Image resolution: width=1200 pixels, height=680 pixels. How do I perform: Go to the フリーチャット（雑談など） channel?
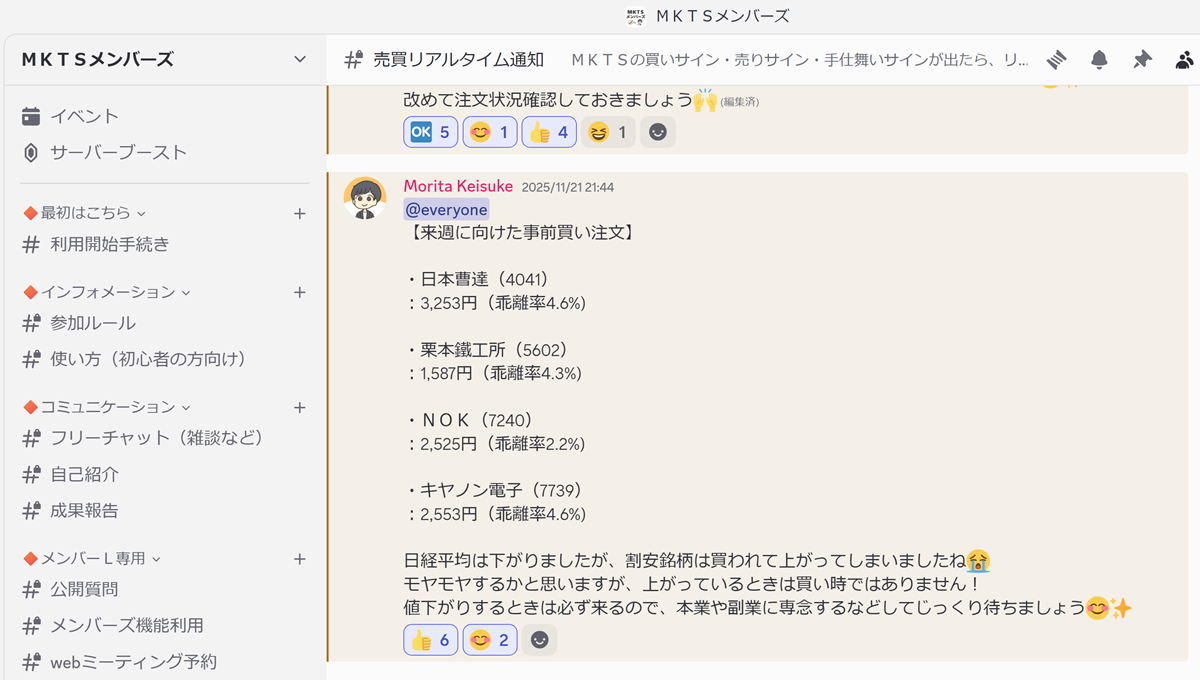click(156, 438)
